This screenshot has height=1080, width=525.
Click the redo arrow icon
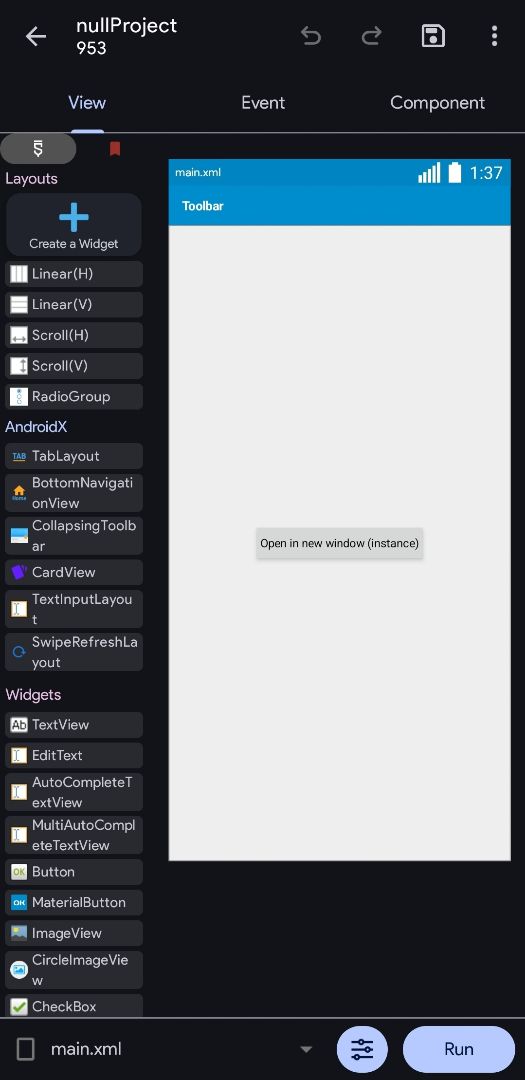371,36
